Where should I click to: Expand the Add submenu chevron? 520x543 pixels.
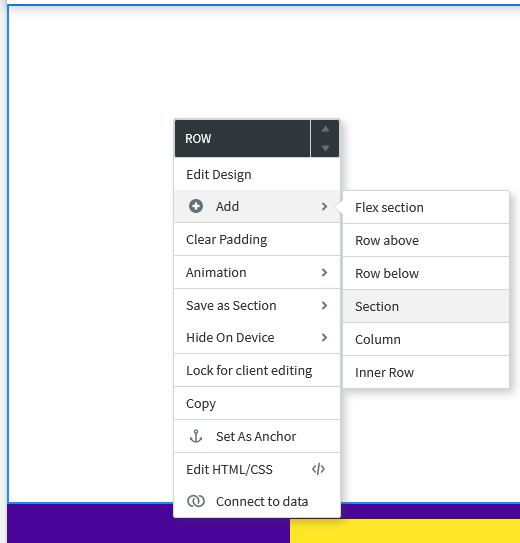[324, 206]
